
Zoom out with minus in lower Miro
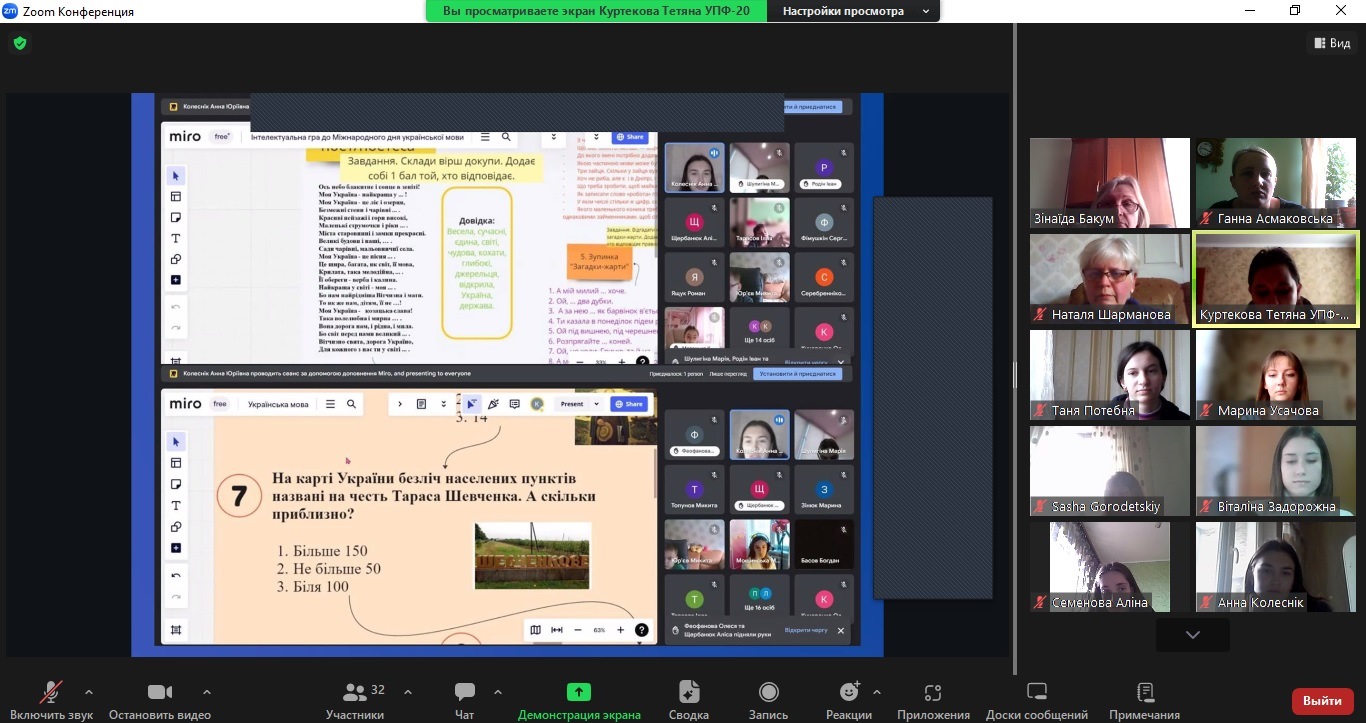578,630
